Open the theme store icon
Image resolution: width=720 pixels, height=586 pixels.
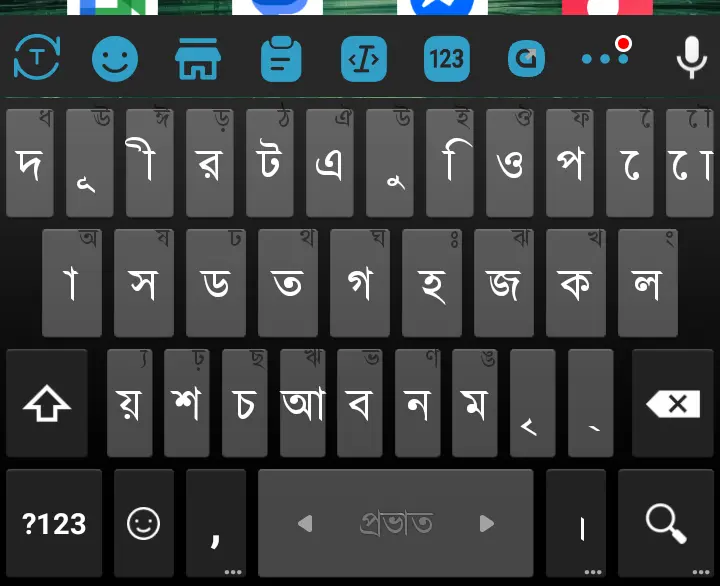tap(198, 59)
